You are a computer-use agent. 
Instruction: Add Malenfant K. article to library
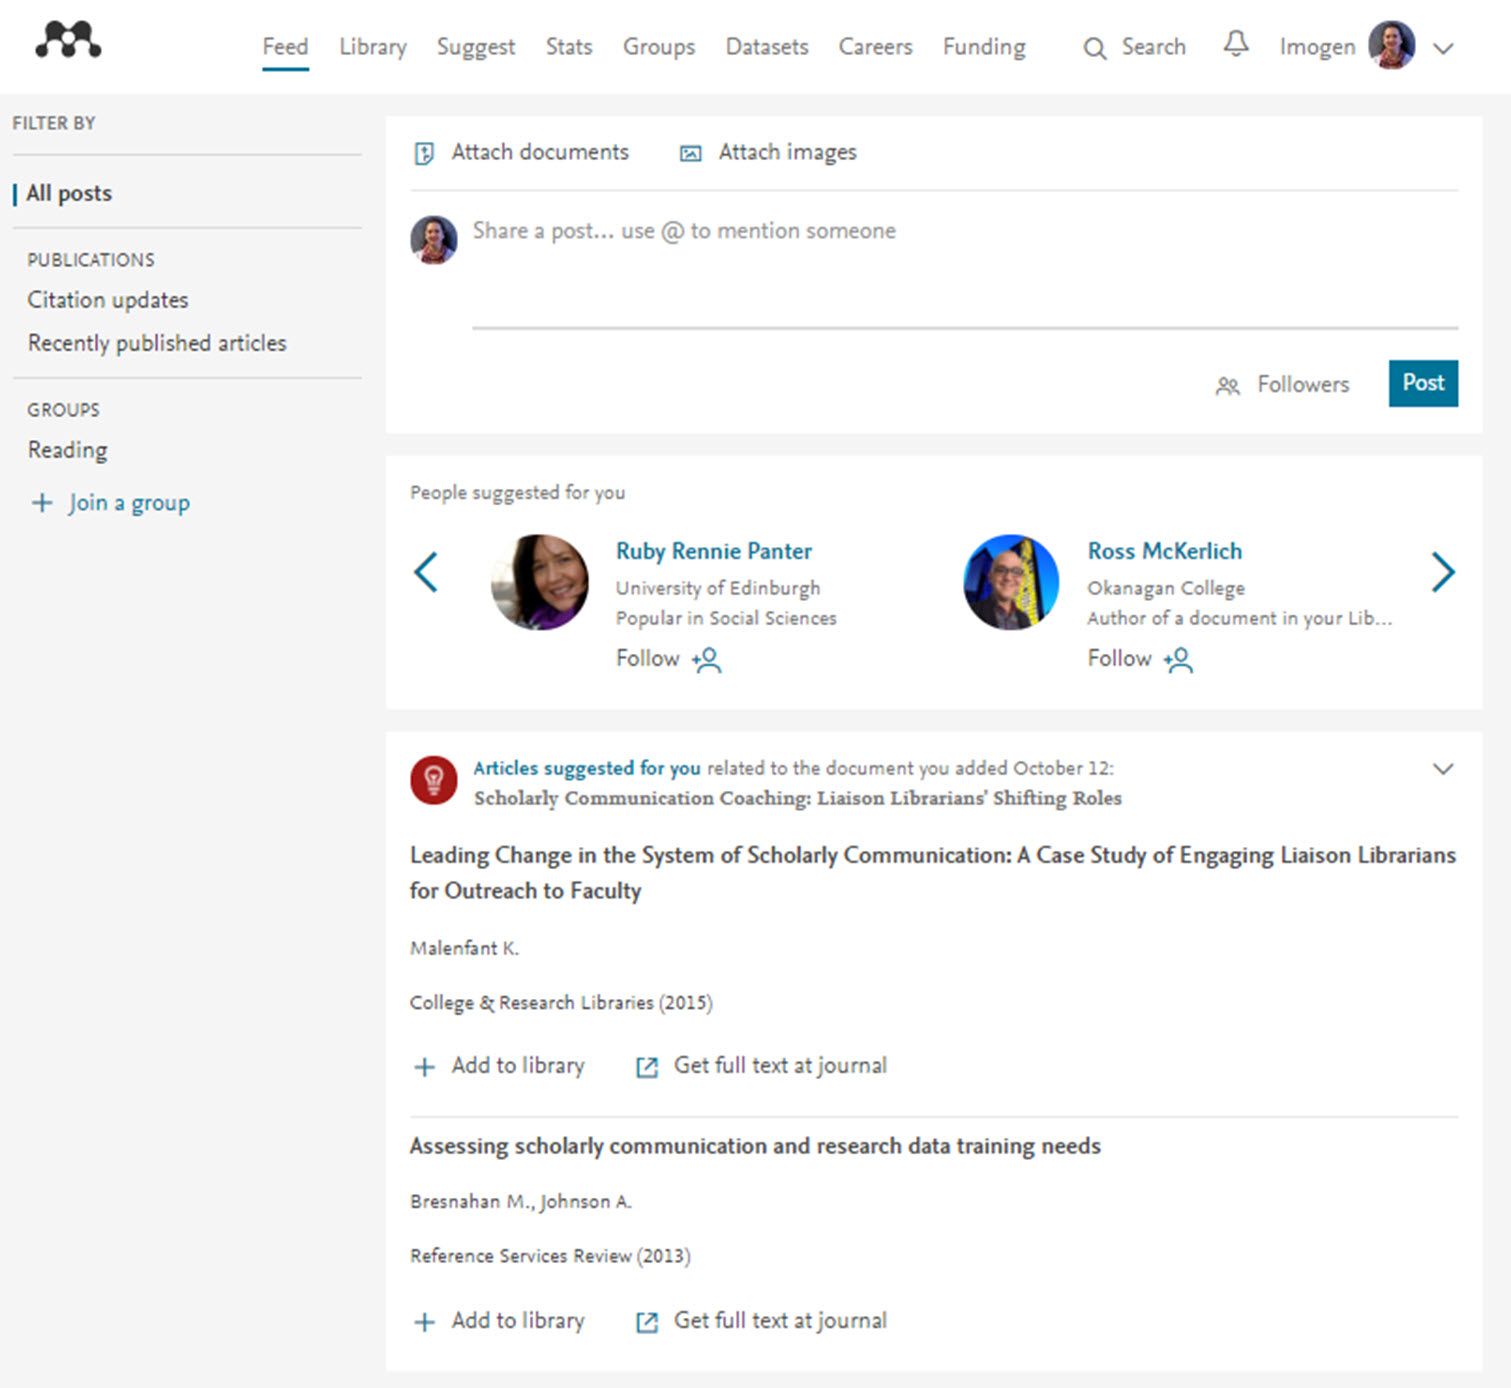pyautogui.click(x=499, y=1066)
